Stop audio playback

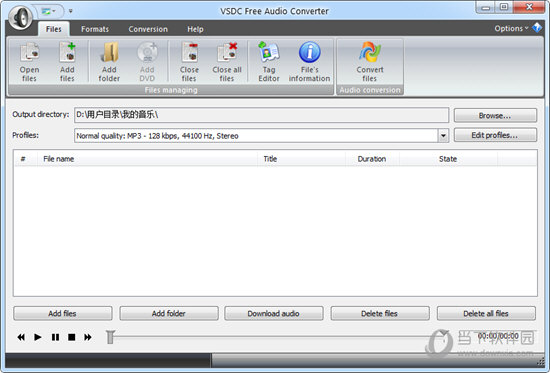pyautogui.click(x=72, y=337)
